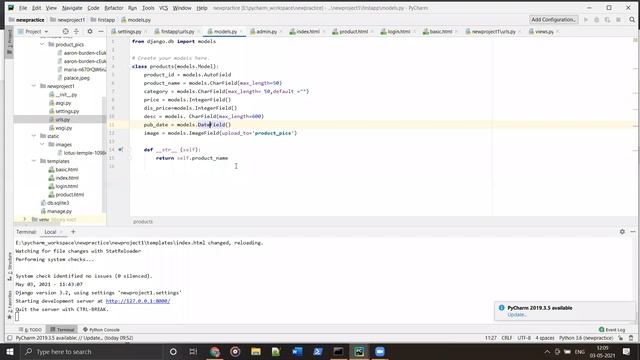The image size is (640, 360).
Task: Open Word from the taskbar
Action: pos(297,351)
